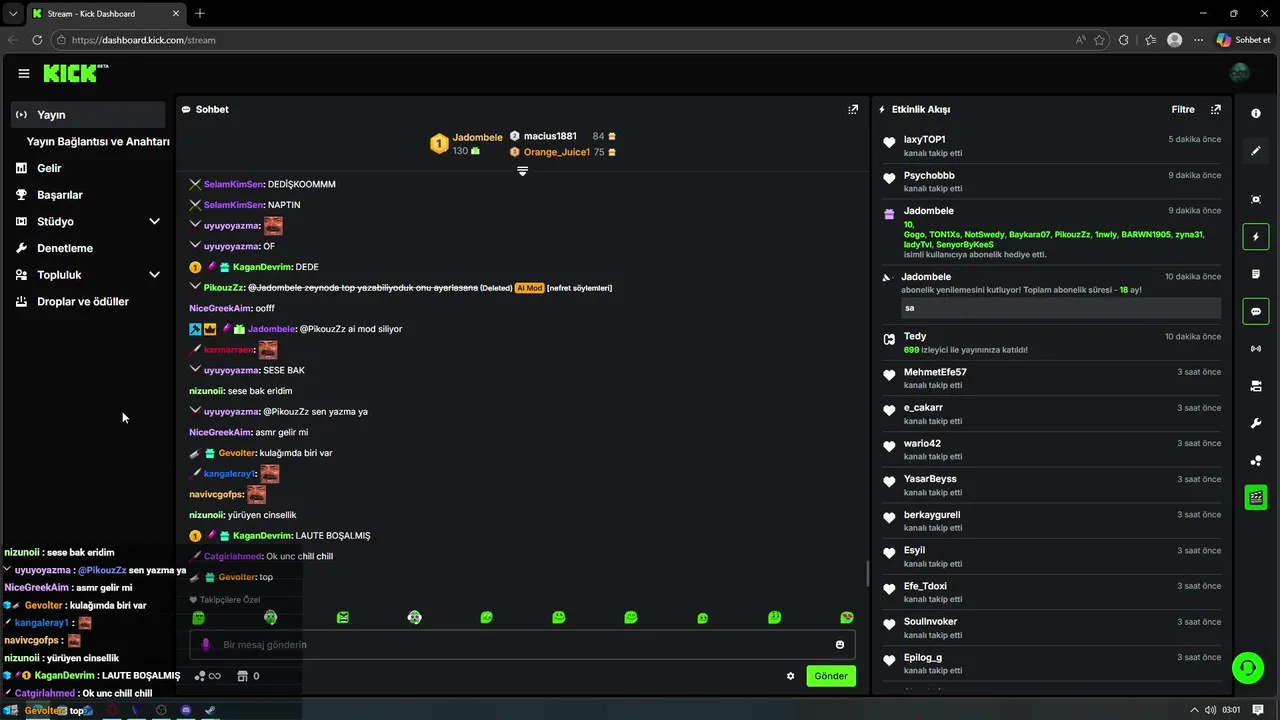Open the Denetleme page
This screenshot has width=1280, height=720.
coord(64,248)
